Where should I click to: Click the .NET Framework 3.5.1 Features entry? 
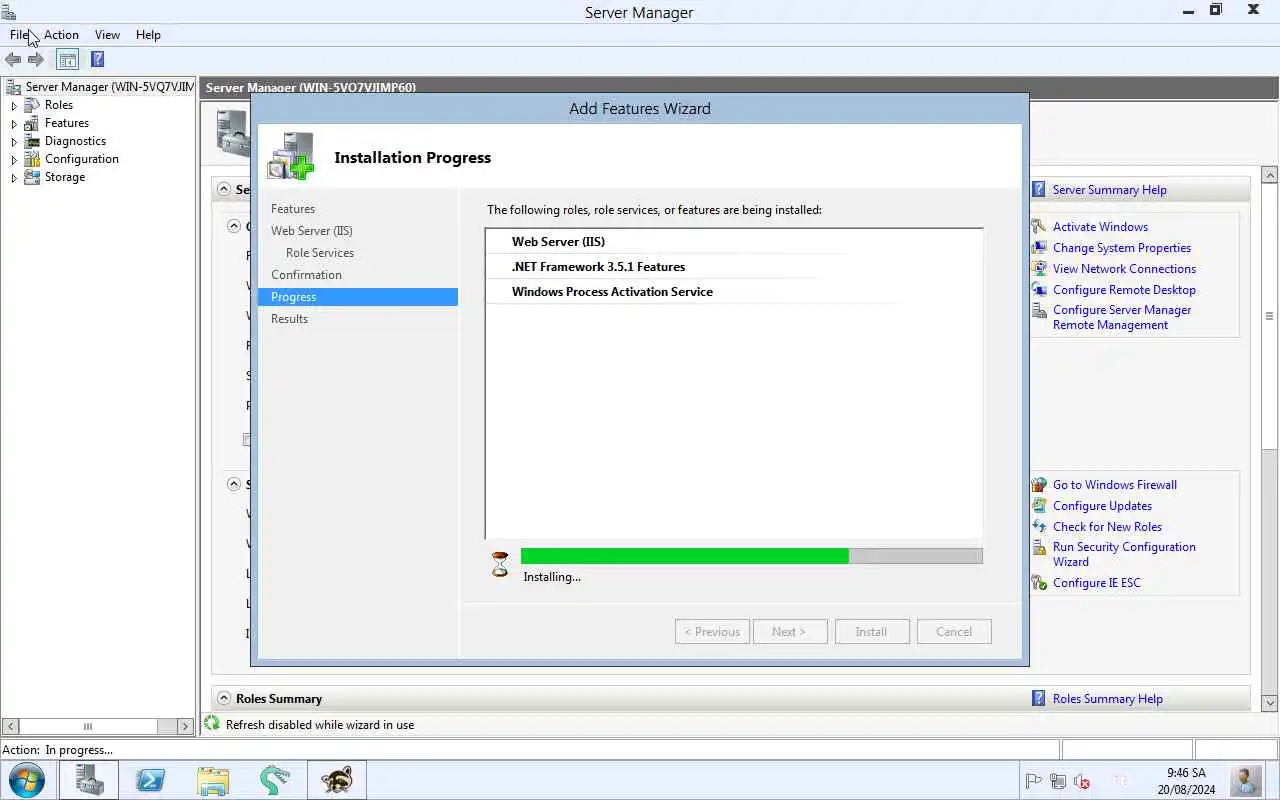tap(598, 267)
